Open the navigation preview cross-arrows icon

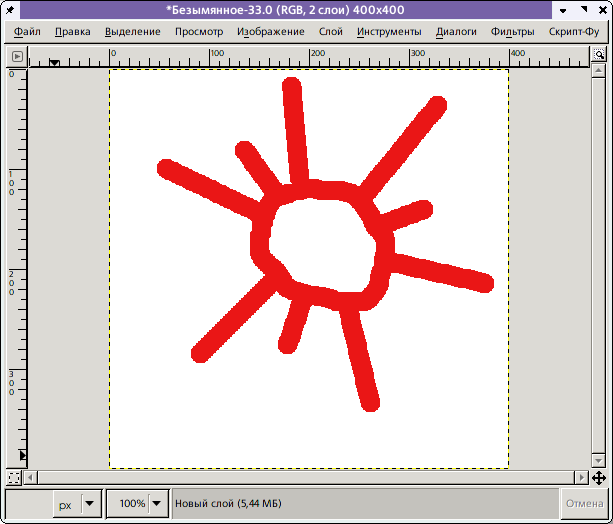[598, 477]
